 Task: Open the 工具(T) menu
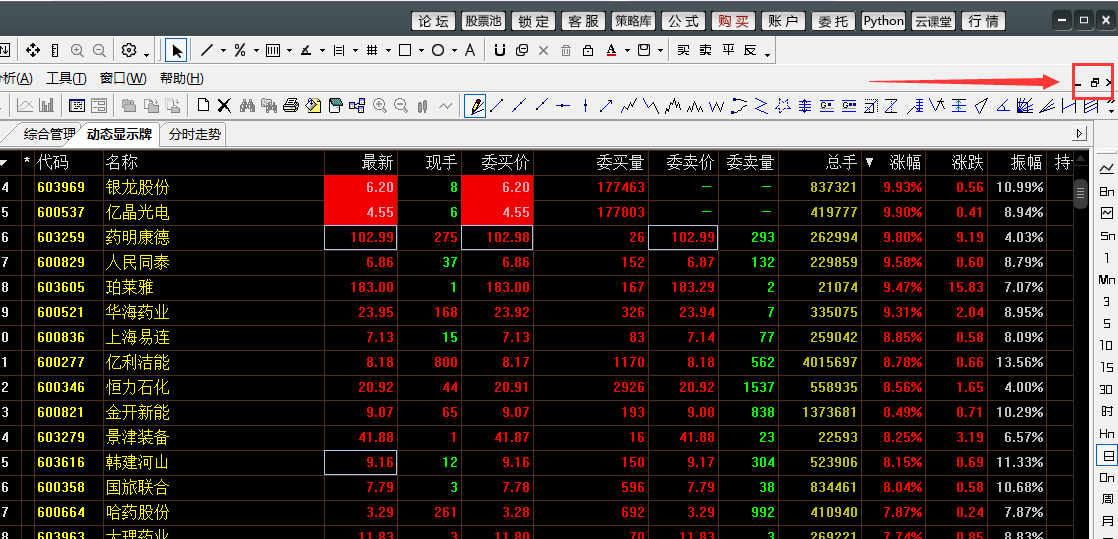point(66,78)
